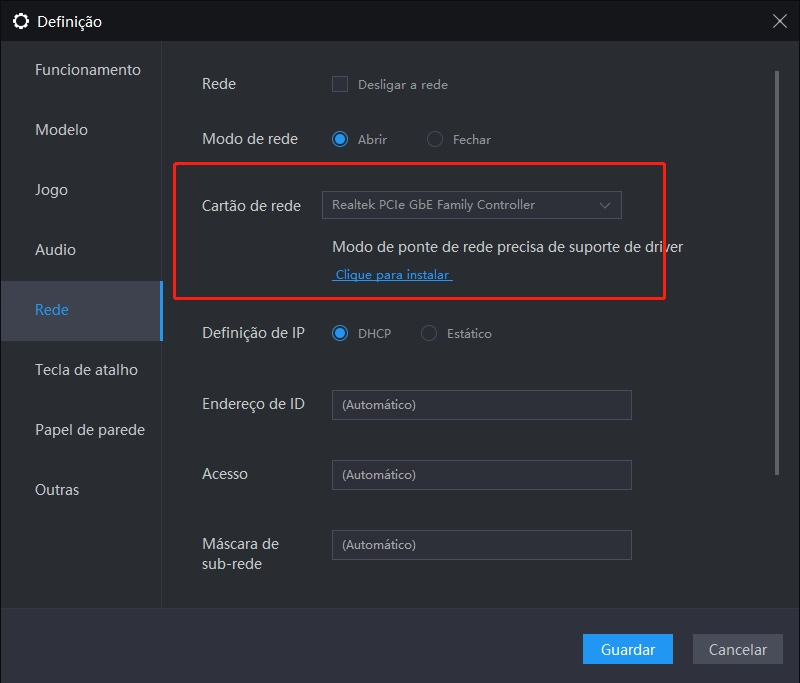The image size is (800, 683).
Task: Open the Jogo settings section
Action: 50,189
